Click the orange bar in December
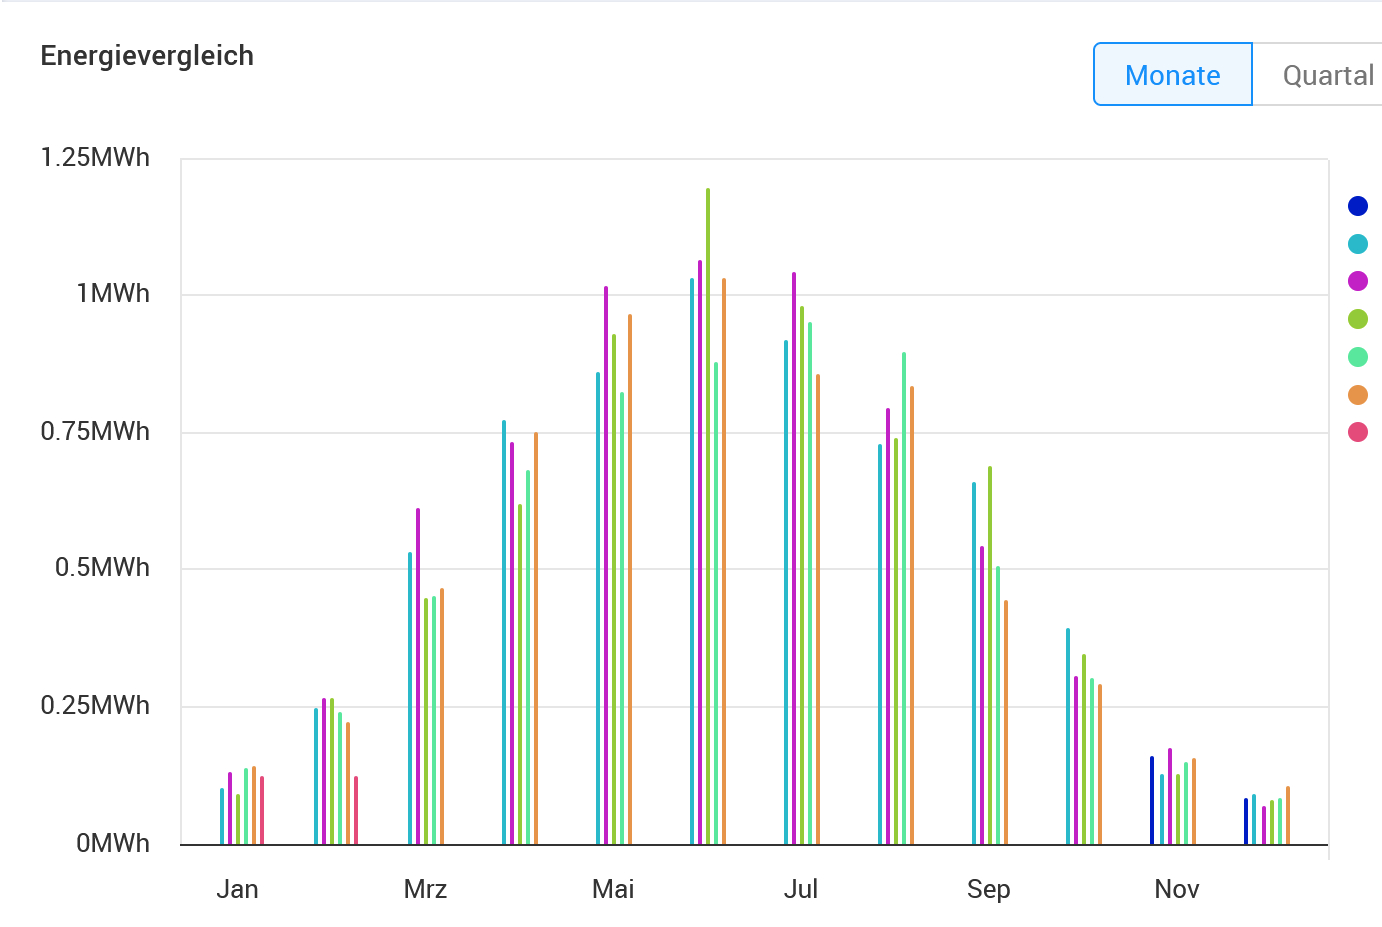 [x=1288, y=815]
